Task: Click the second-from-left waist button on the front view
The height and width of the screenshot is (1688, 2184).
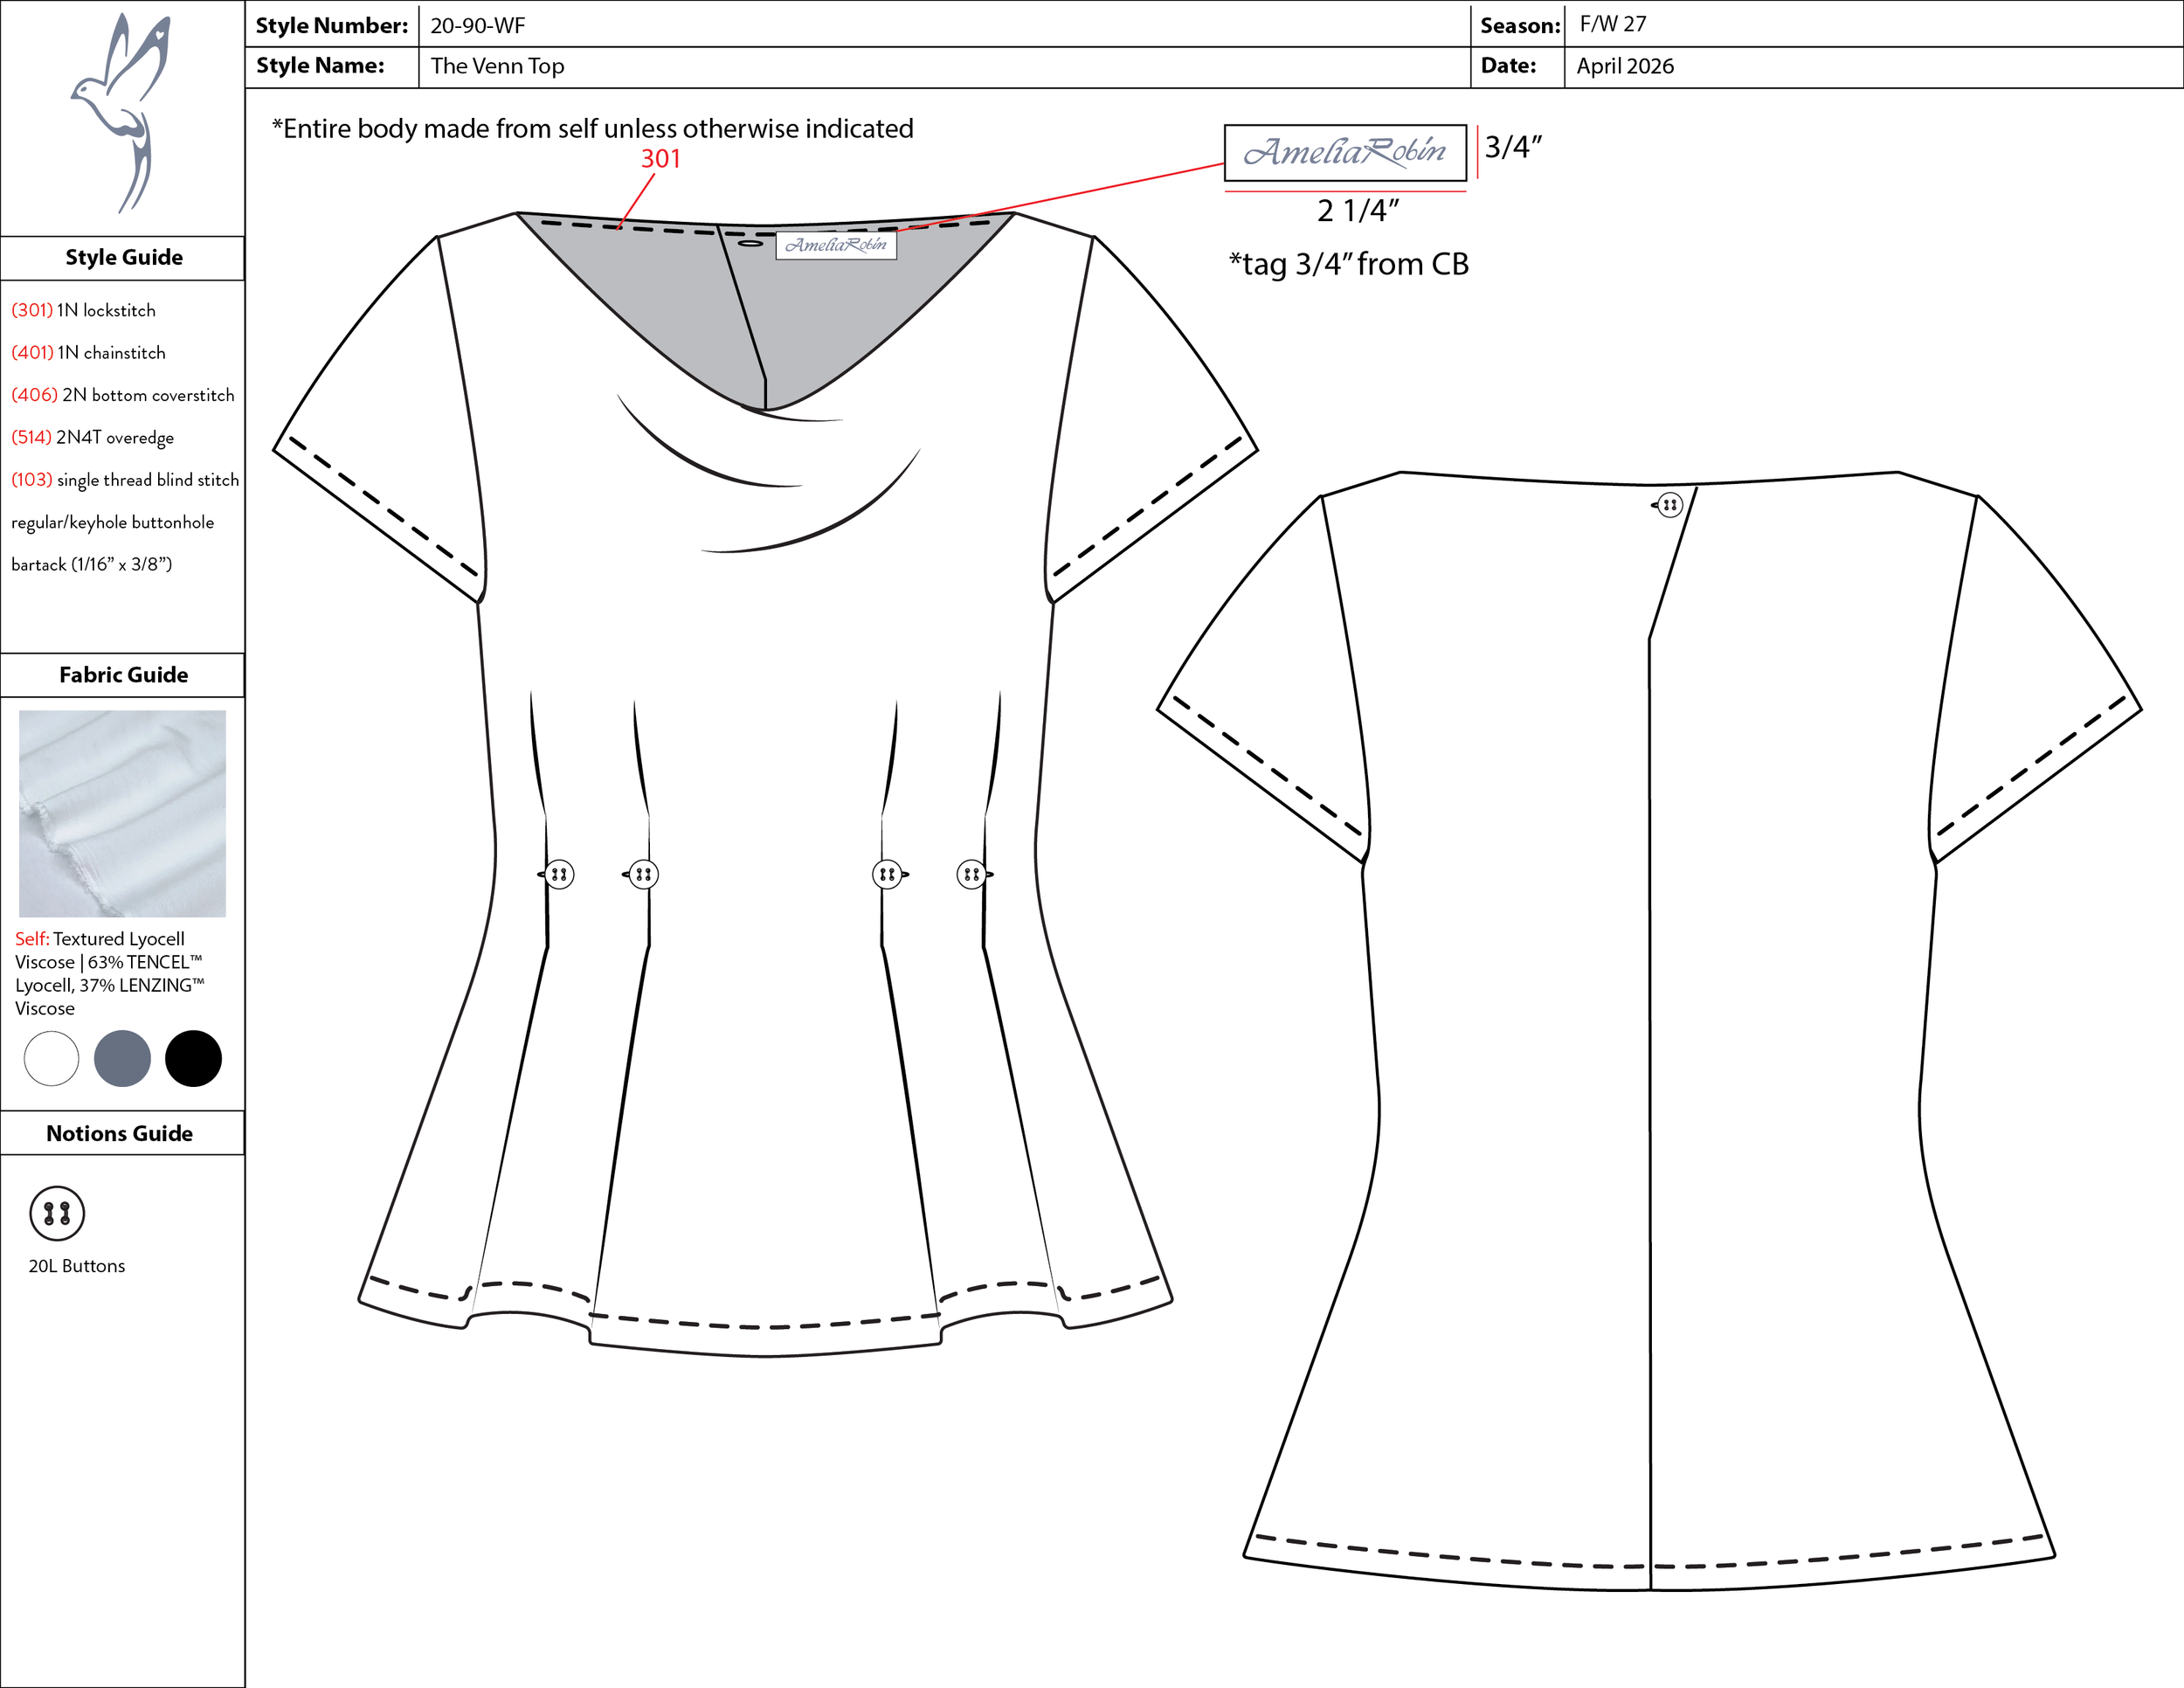Action: coord(643,874)
